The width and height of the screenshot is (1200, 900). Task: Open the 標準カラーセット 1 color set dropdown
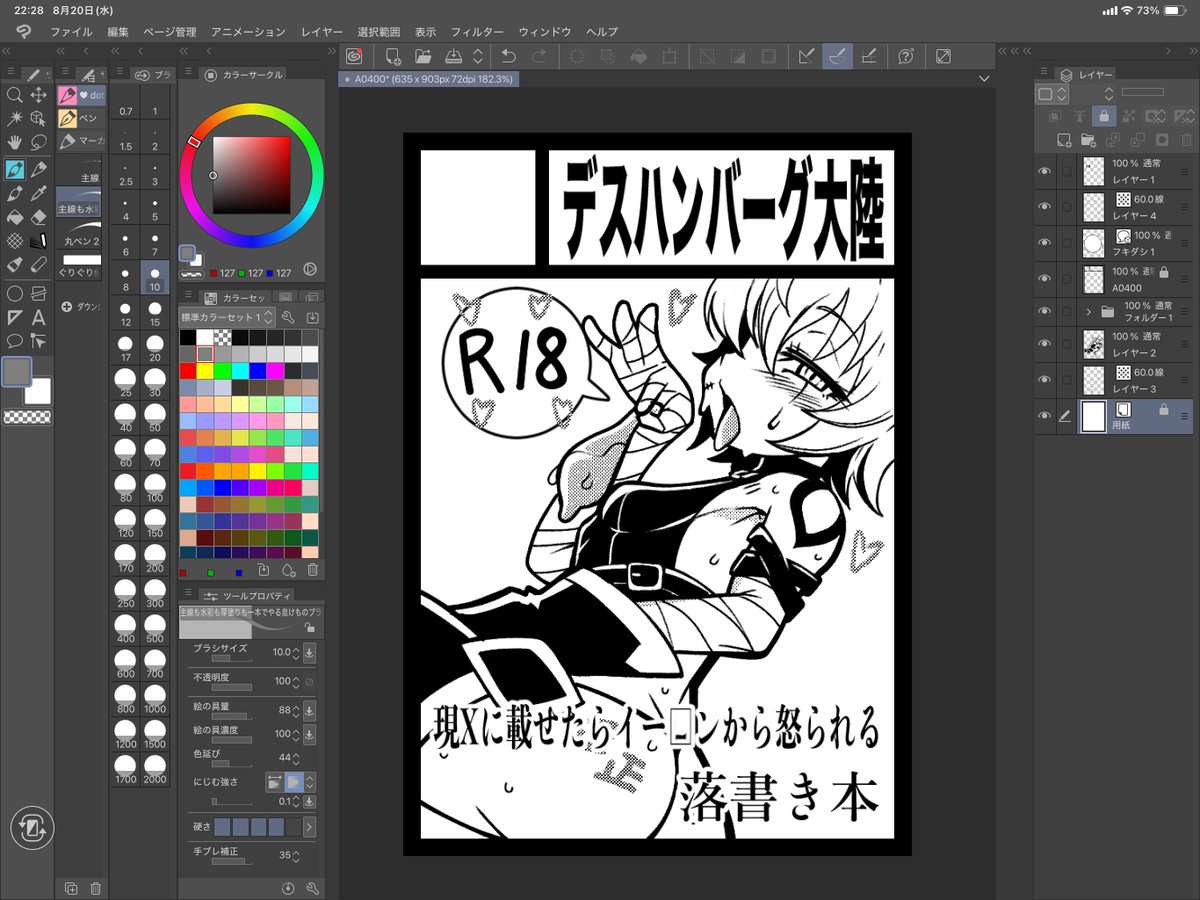pos(268,317)
